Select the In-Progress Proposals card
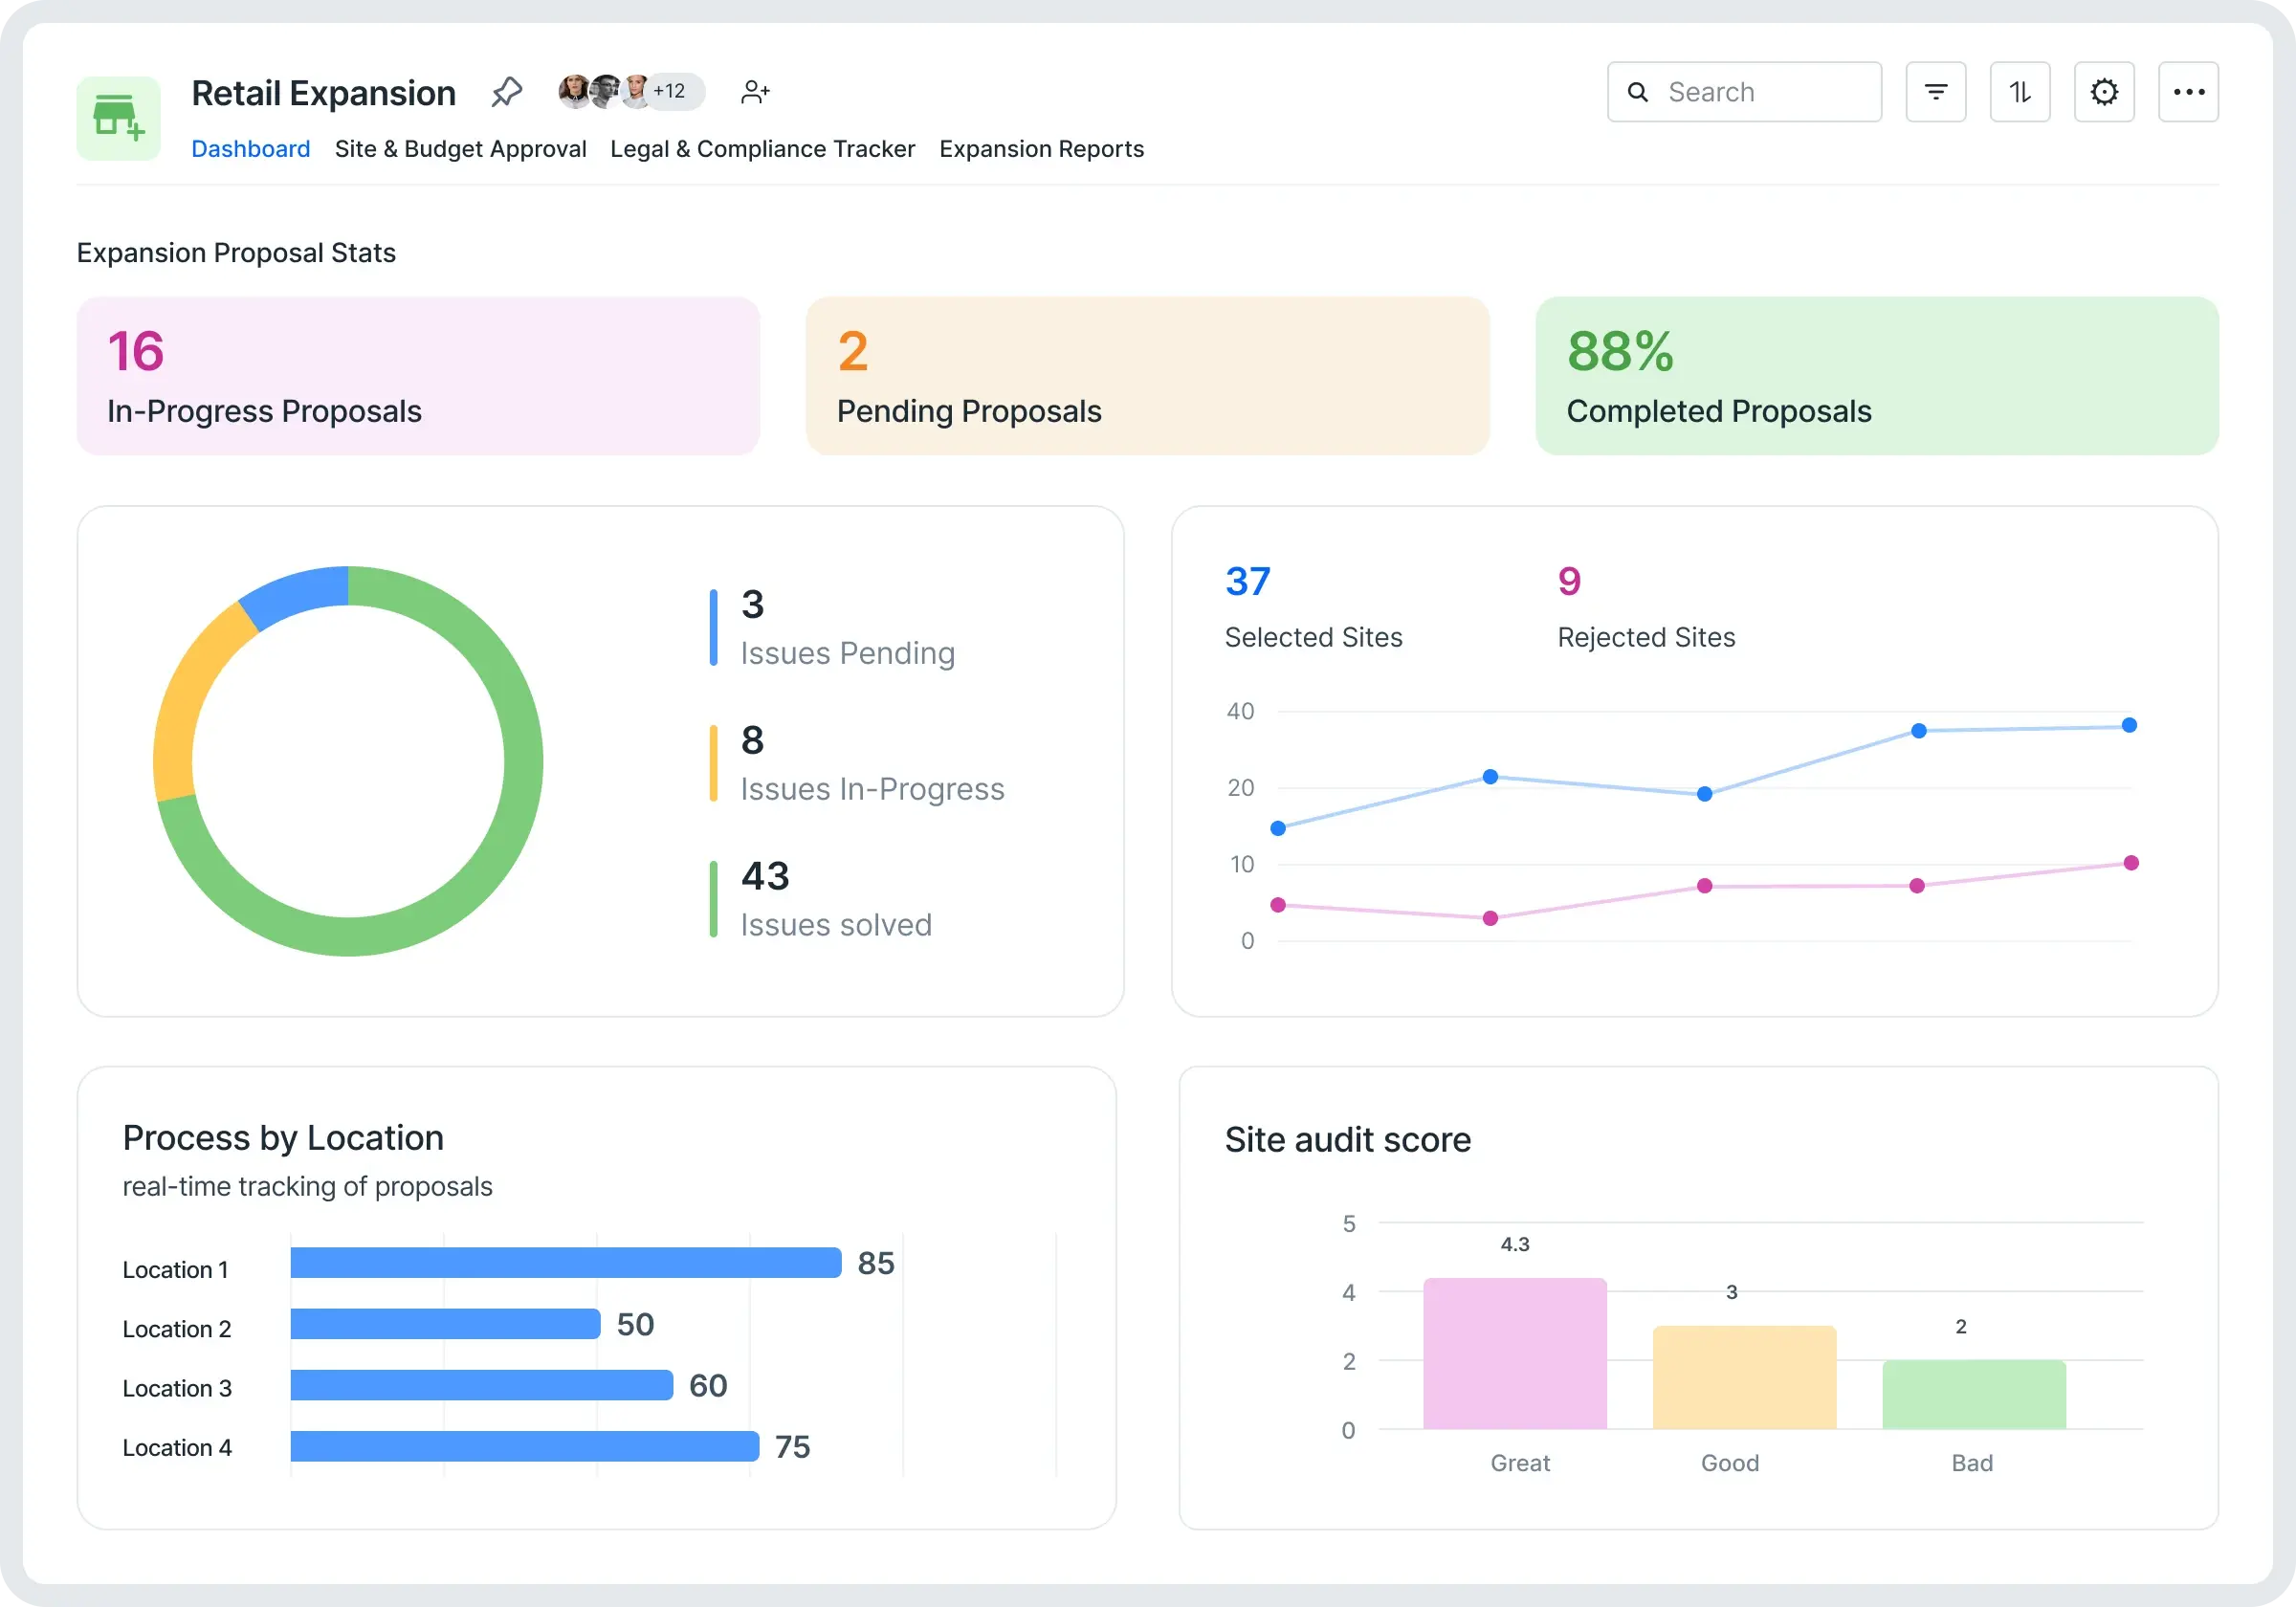The width and height of the screenshot is (2296, 1607). click(418, 376)
